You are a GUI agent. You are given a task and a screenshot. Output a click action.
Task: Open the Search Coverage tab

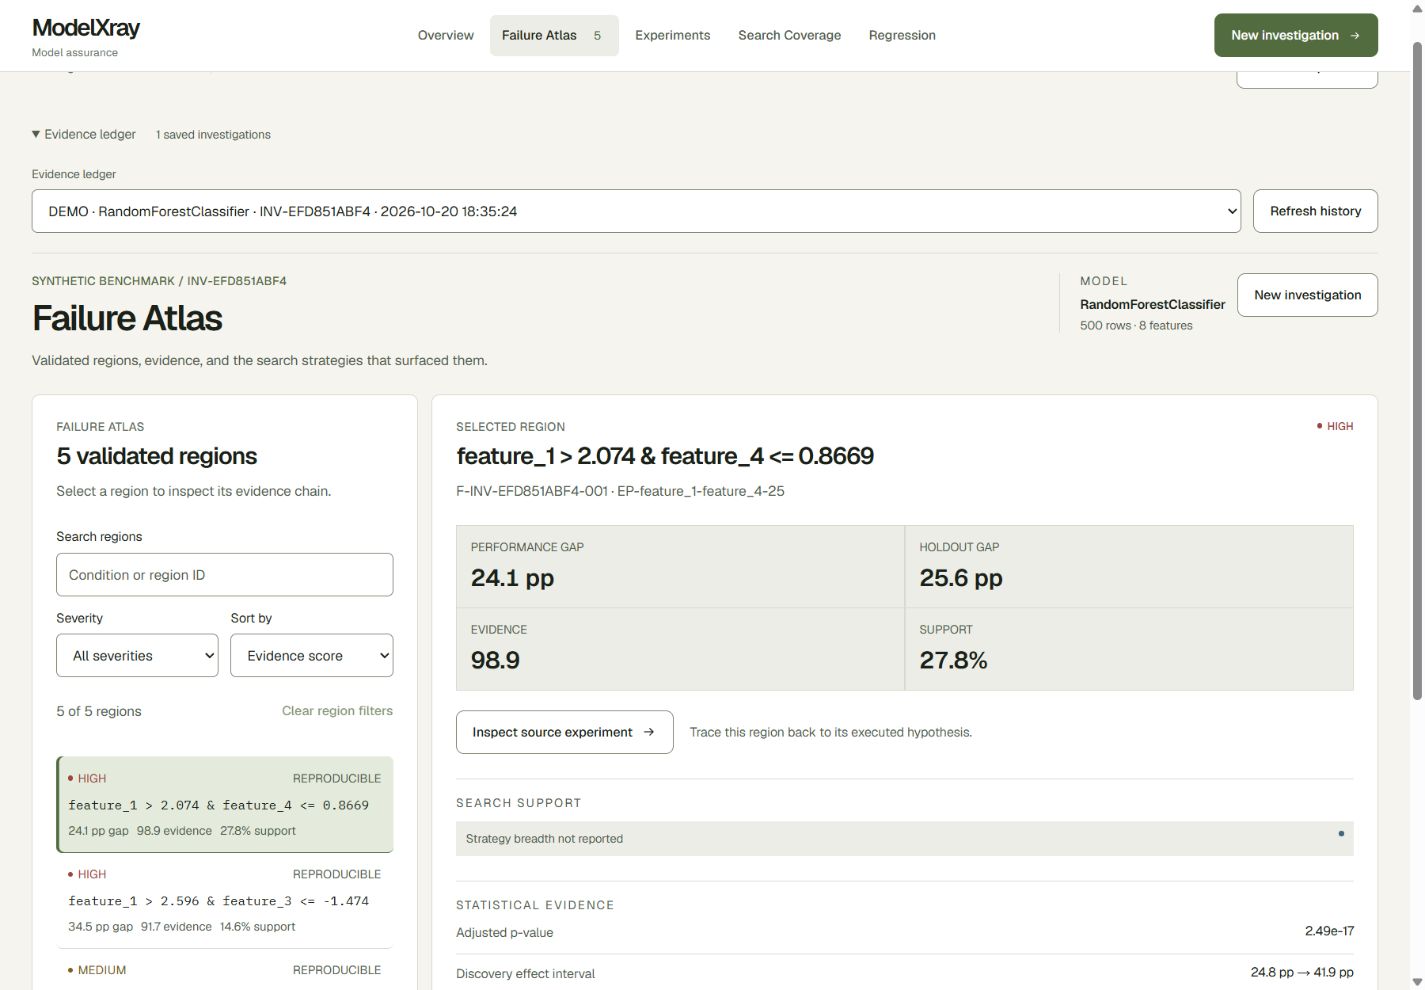coord(790,35)
